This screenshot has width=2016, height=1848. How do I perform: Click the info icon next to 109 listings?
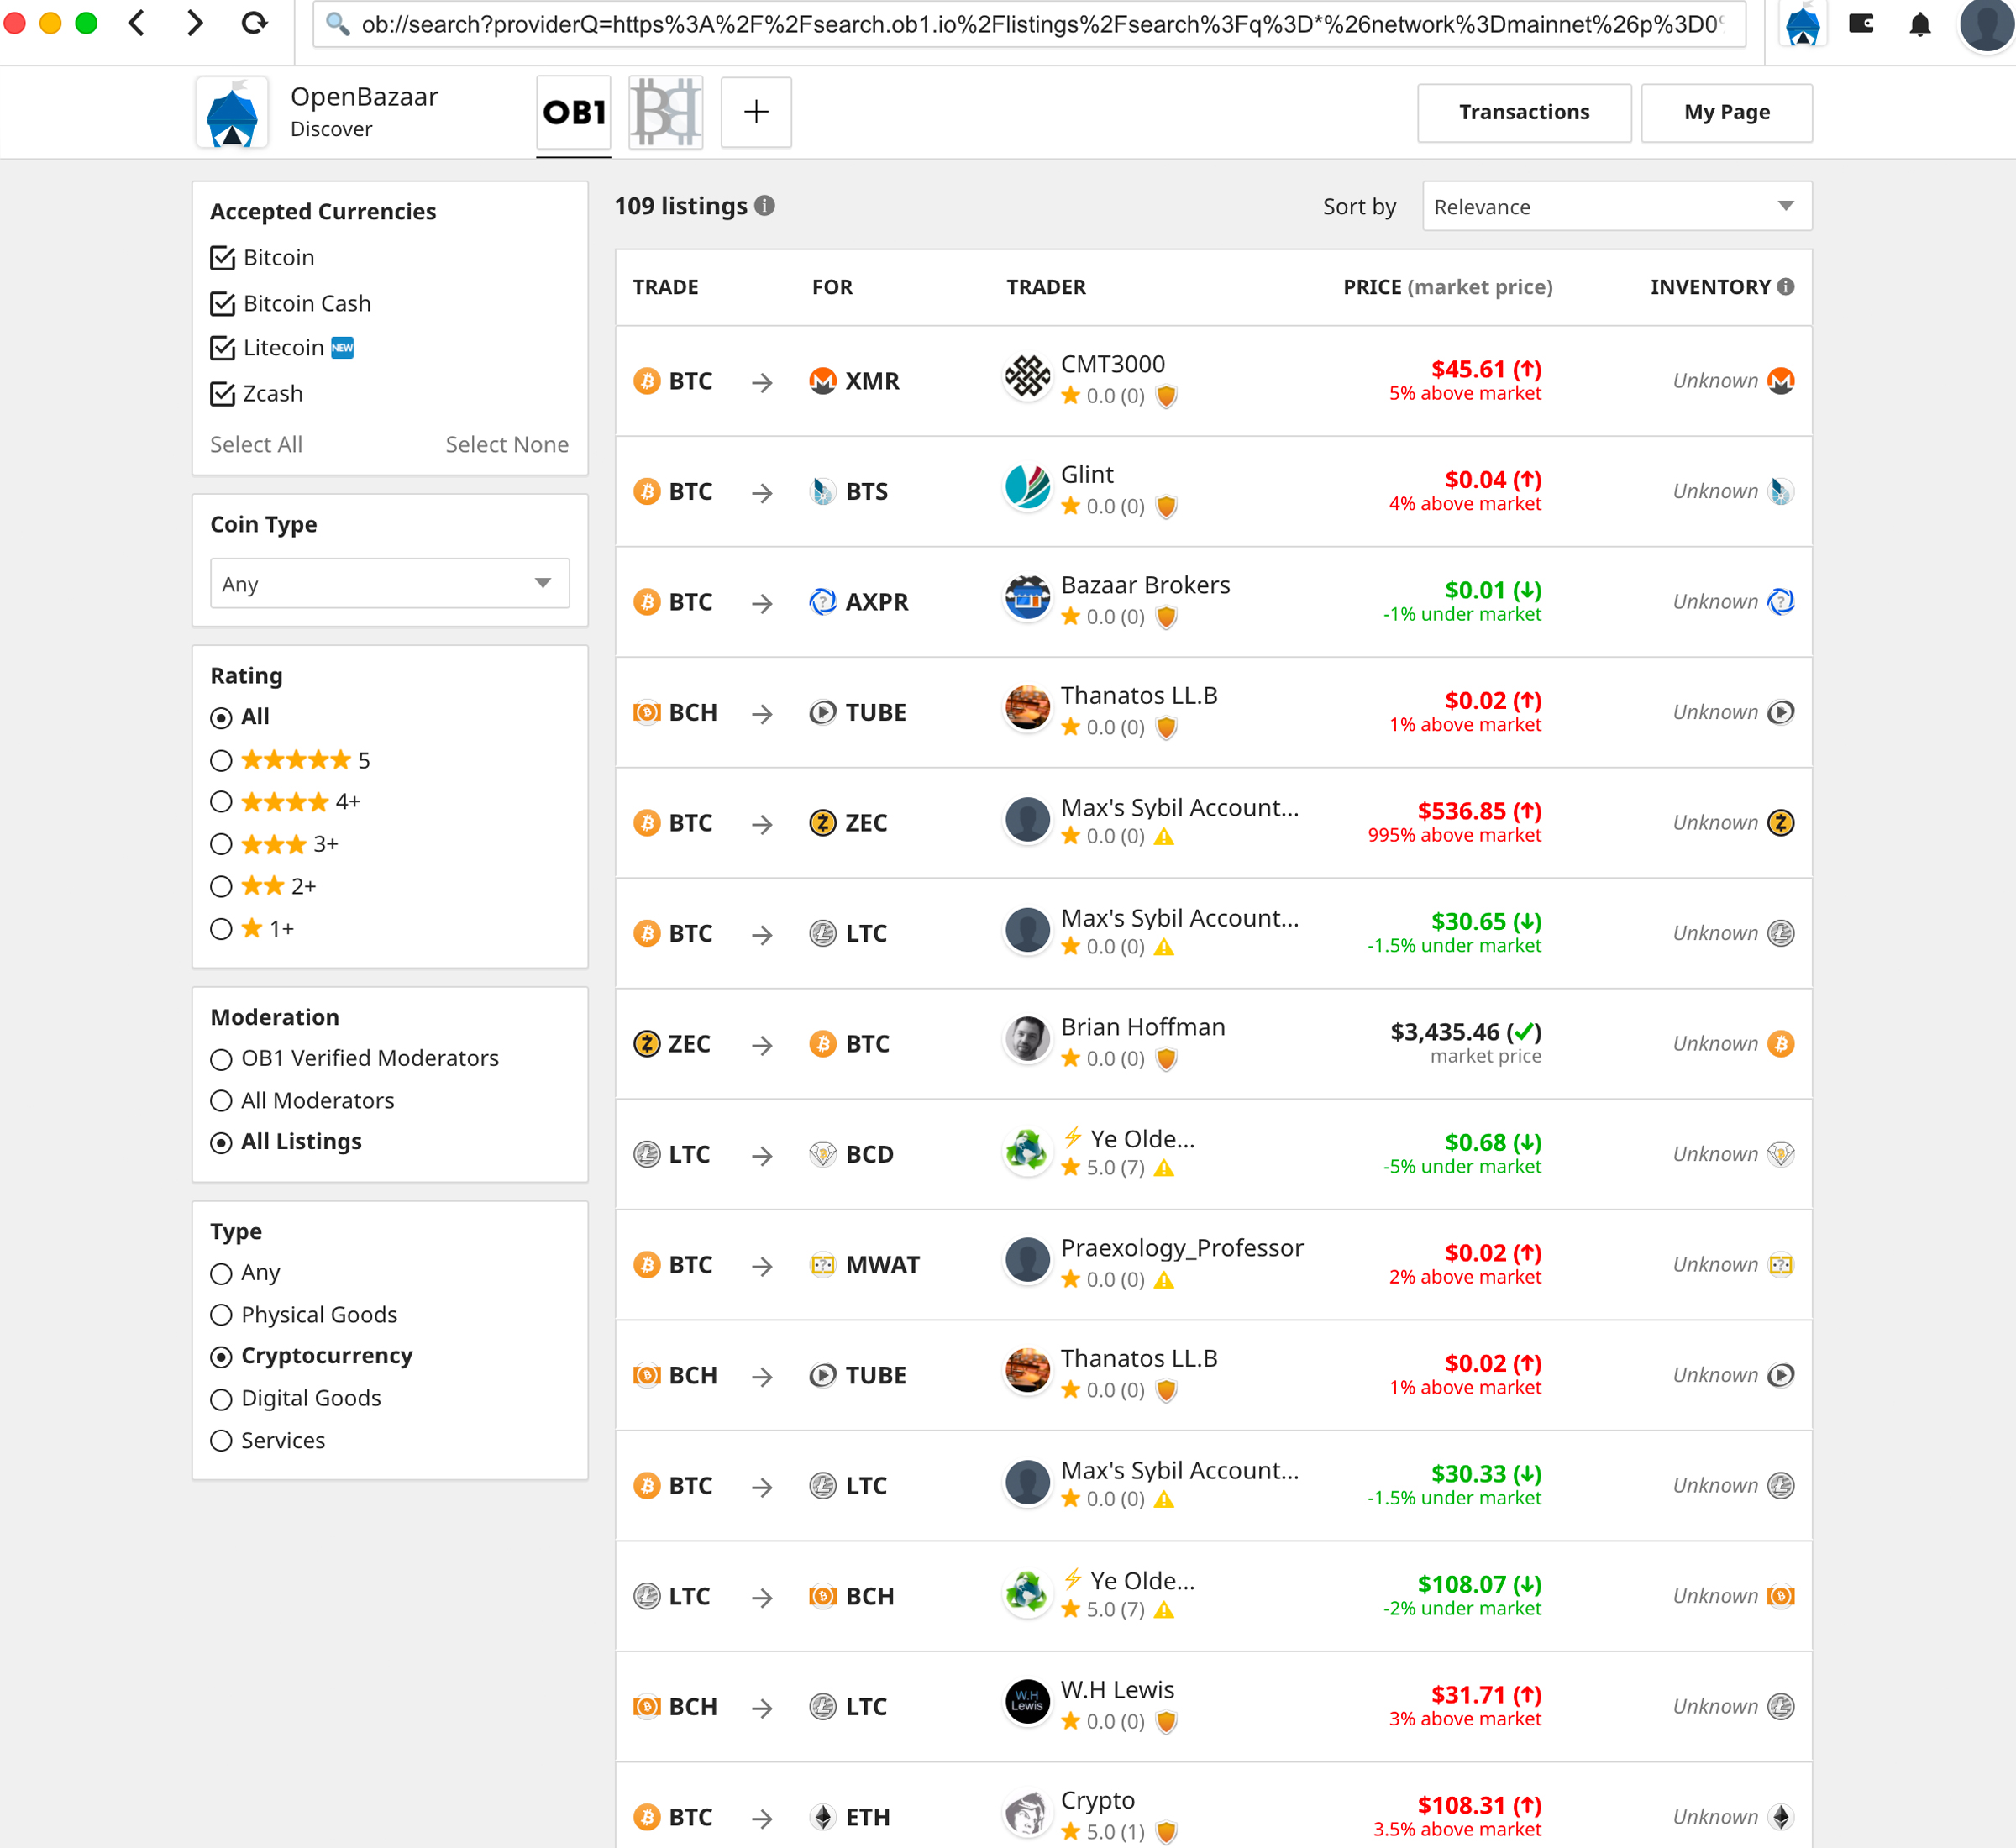coord(765,206)
